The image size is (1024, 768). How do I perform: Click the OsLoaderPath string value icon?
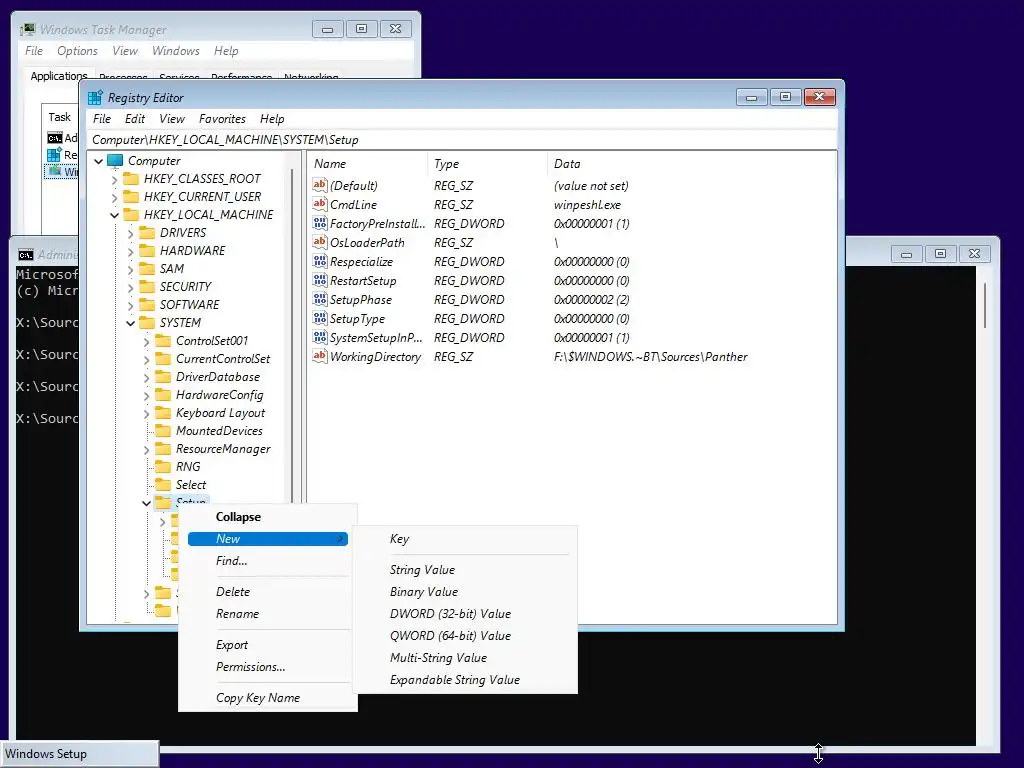(x=319, y=242)
